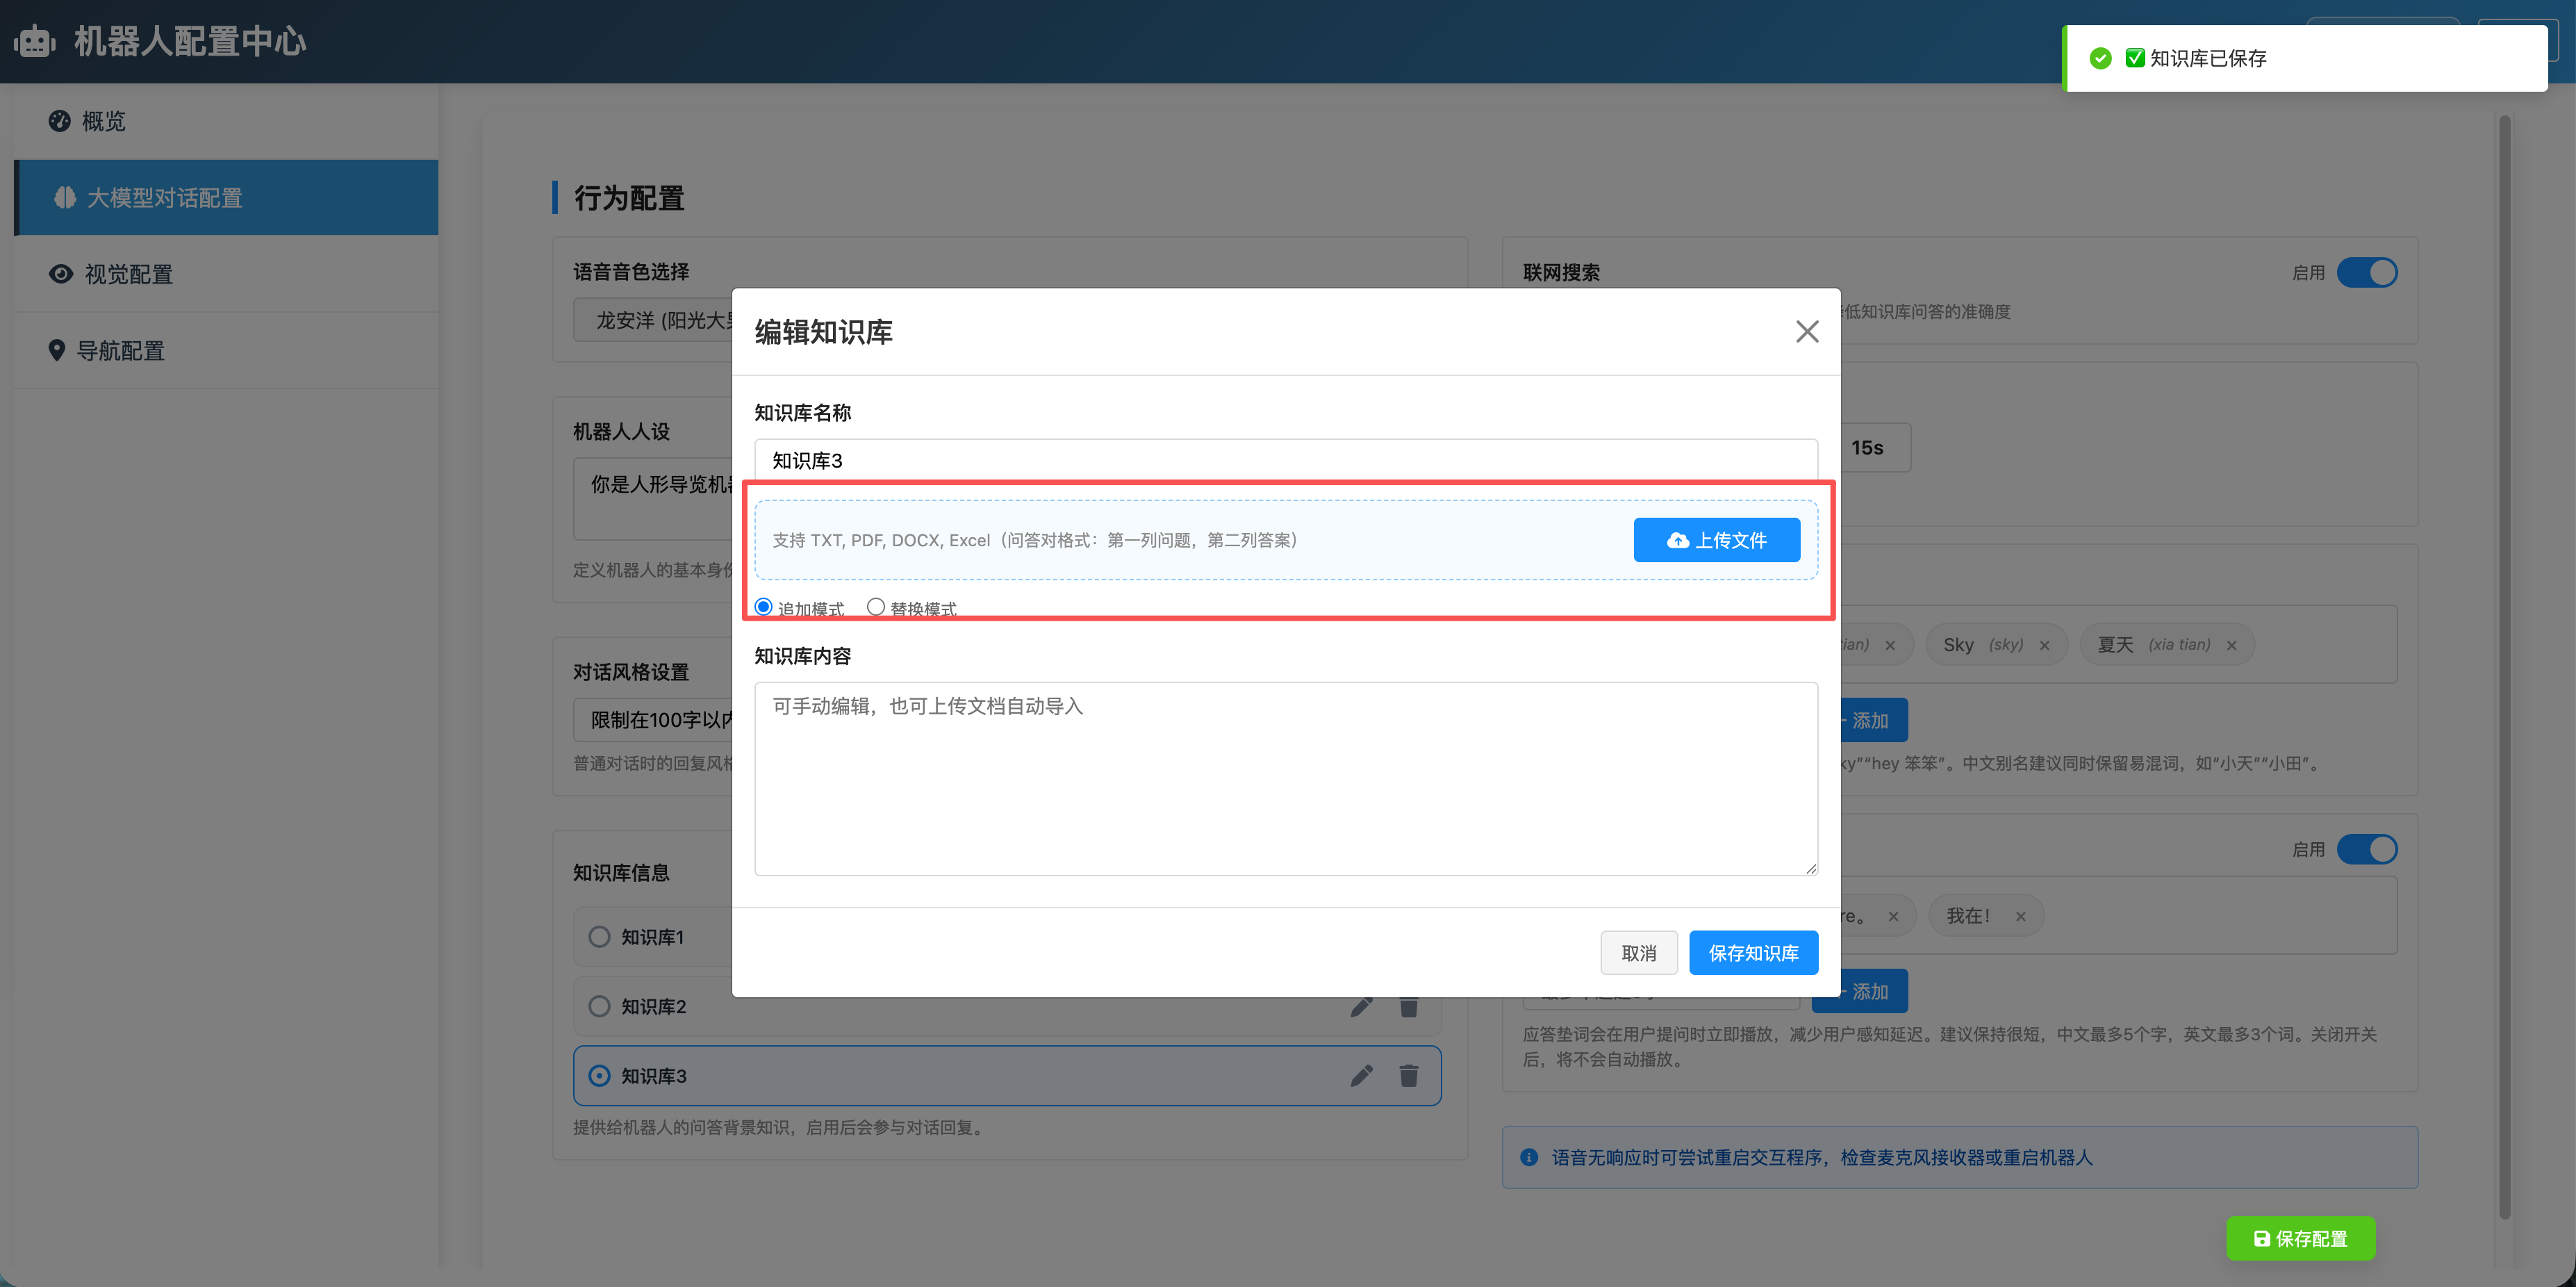Click the 知识库信息 section label
Viewport: 2576px width, 1287px height.
click(x=621, y=873)
